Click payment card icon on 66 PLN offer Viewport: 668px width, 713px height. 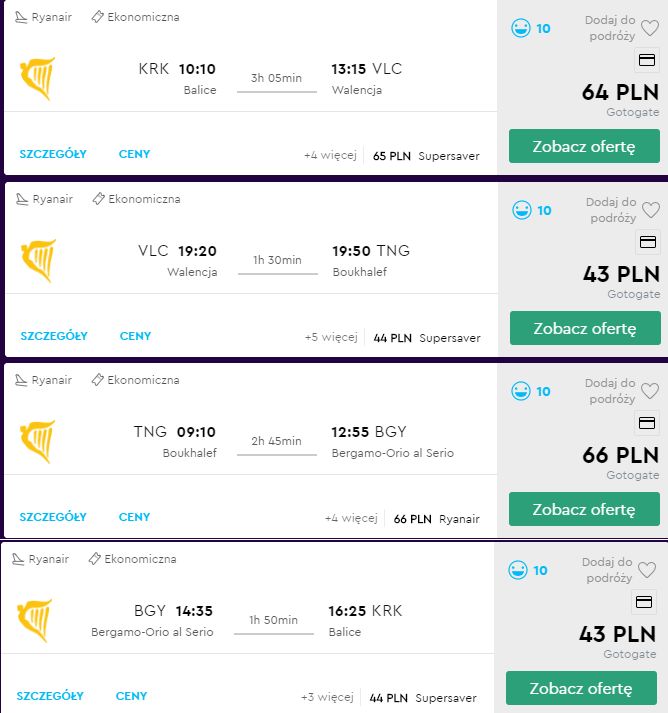(x=647, y=423)
